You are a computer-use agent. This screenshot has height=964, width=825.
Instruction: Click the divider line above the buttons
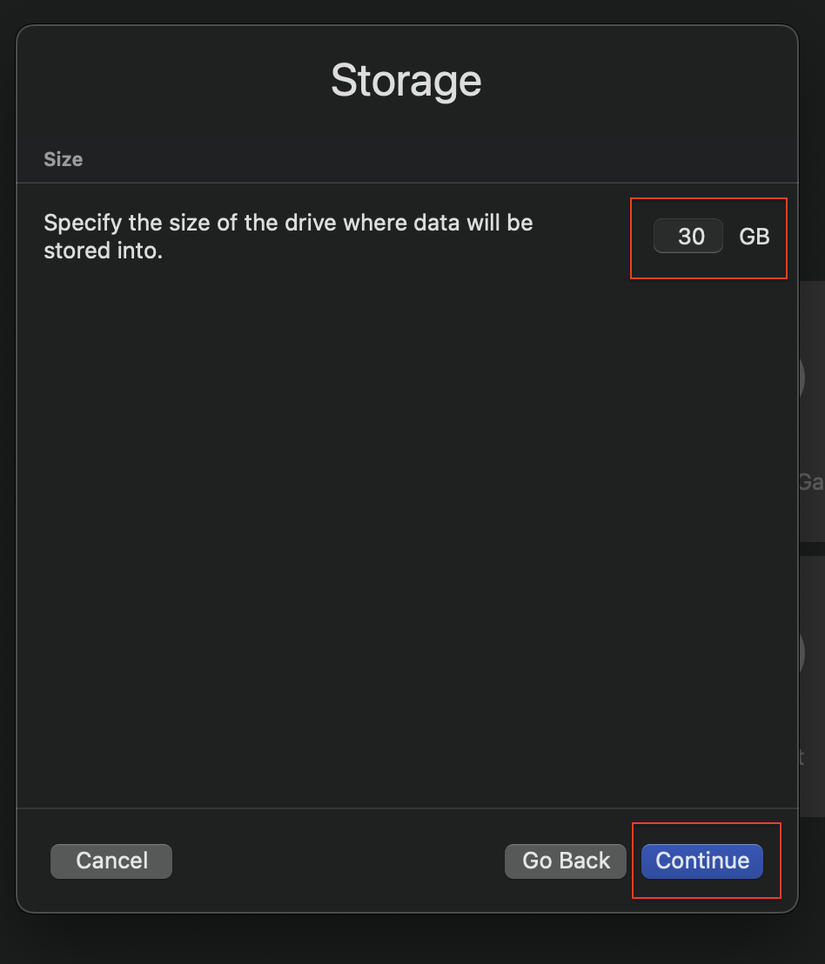coord(400,808)
